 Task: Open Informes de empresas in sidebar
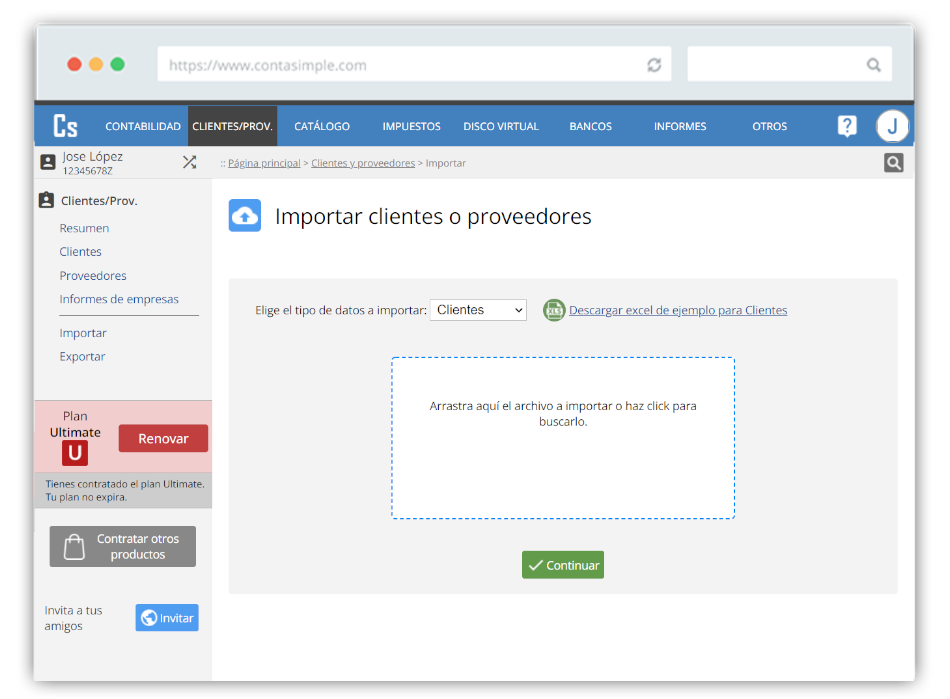click(119, 299)
